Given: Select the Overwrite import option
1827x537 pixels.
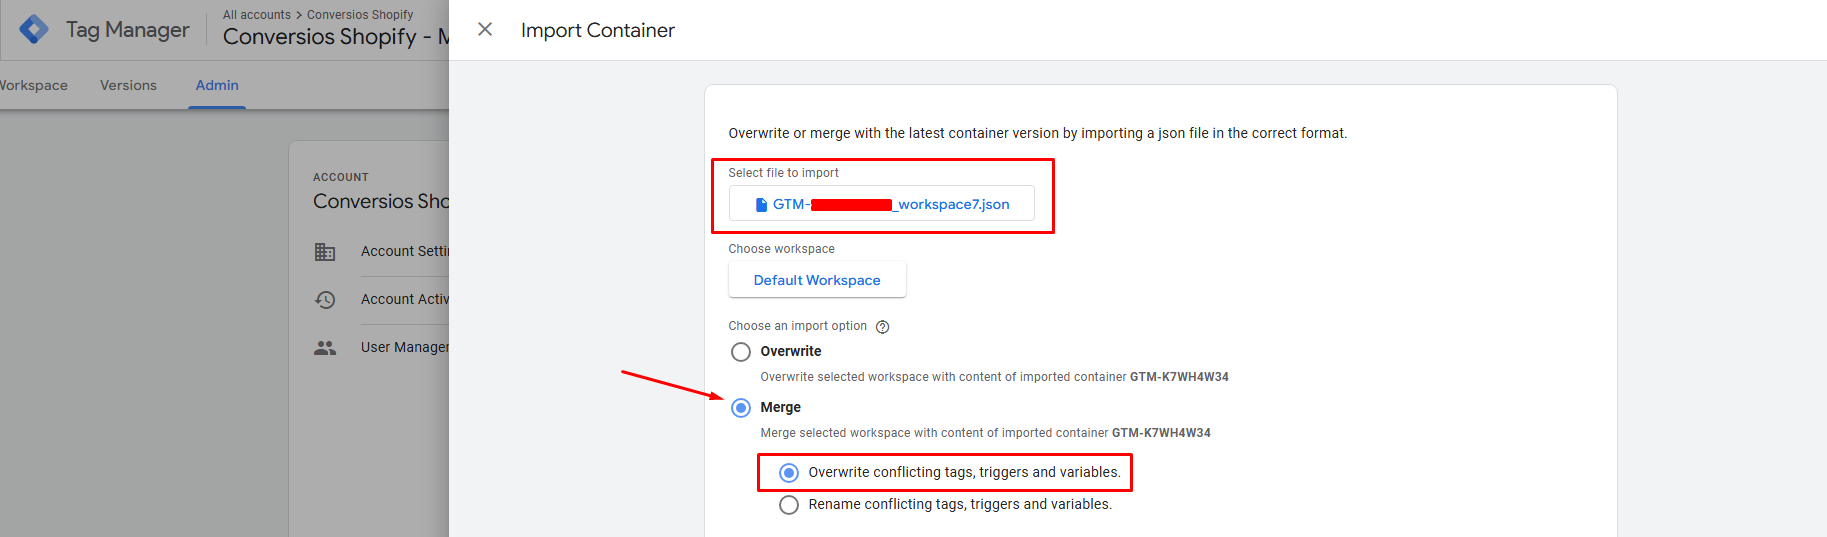Looking at the screenshot, I should [741, 352].
